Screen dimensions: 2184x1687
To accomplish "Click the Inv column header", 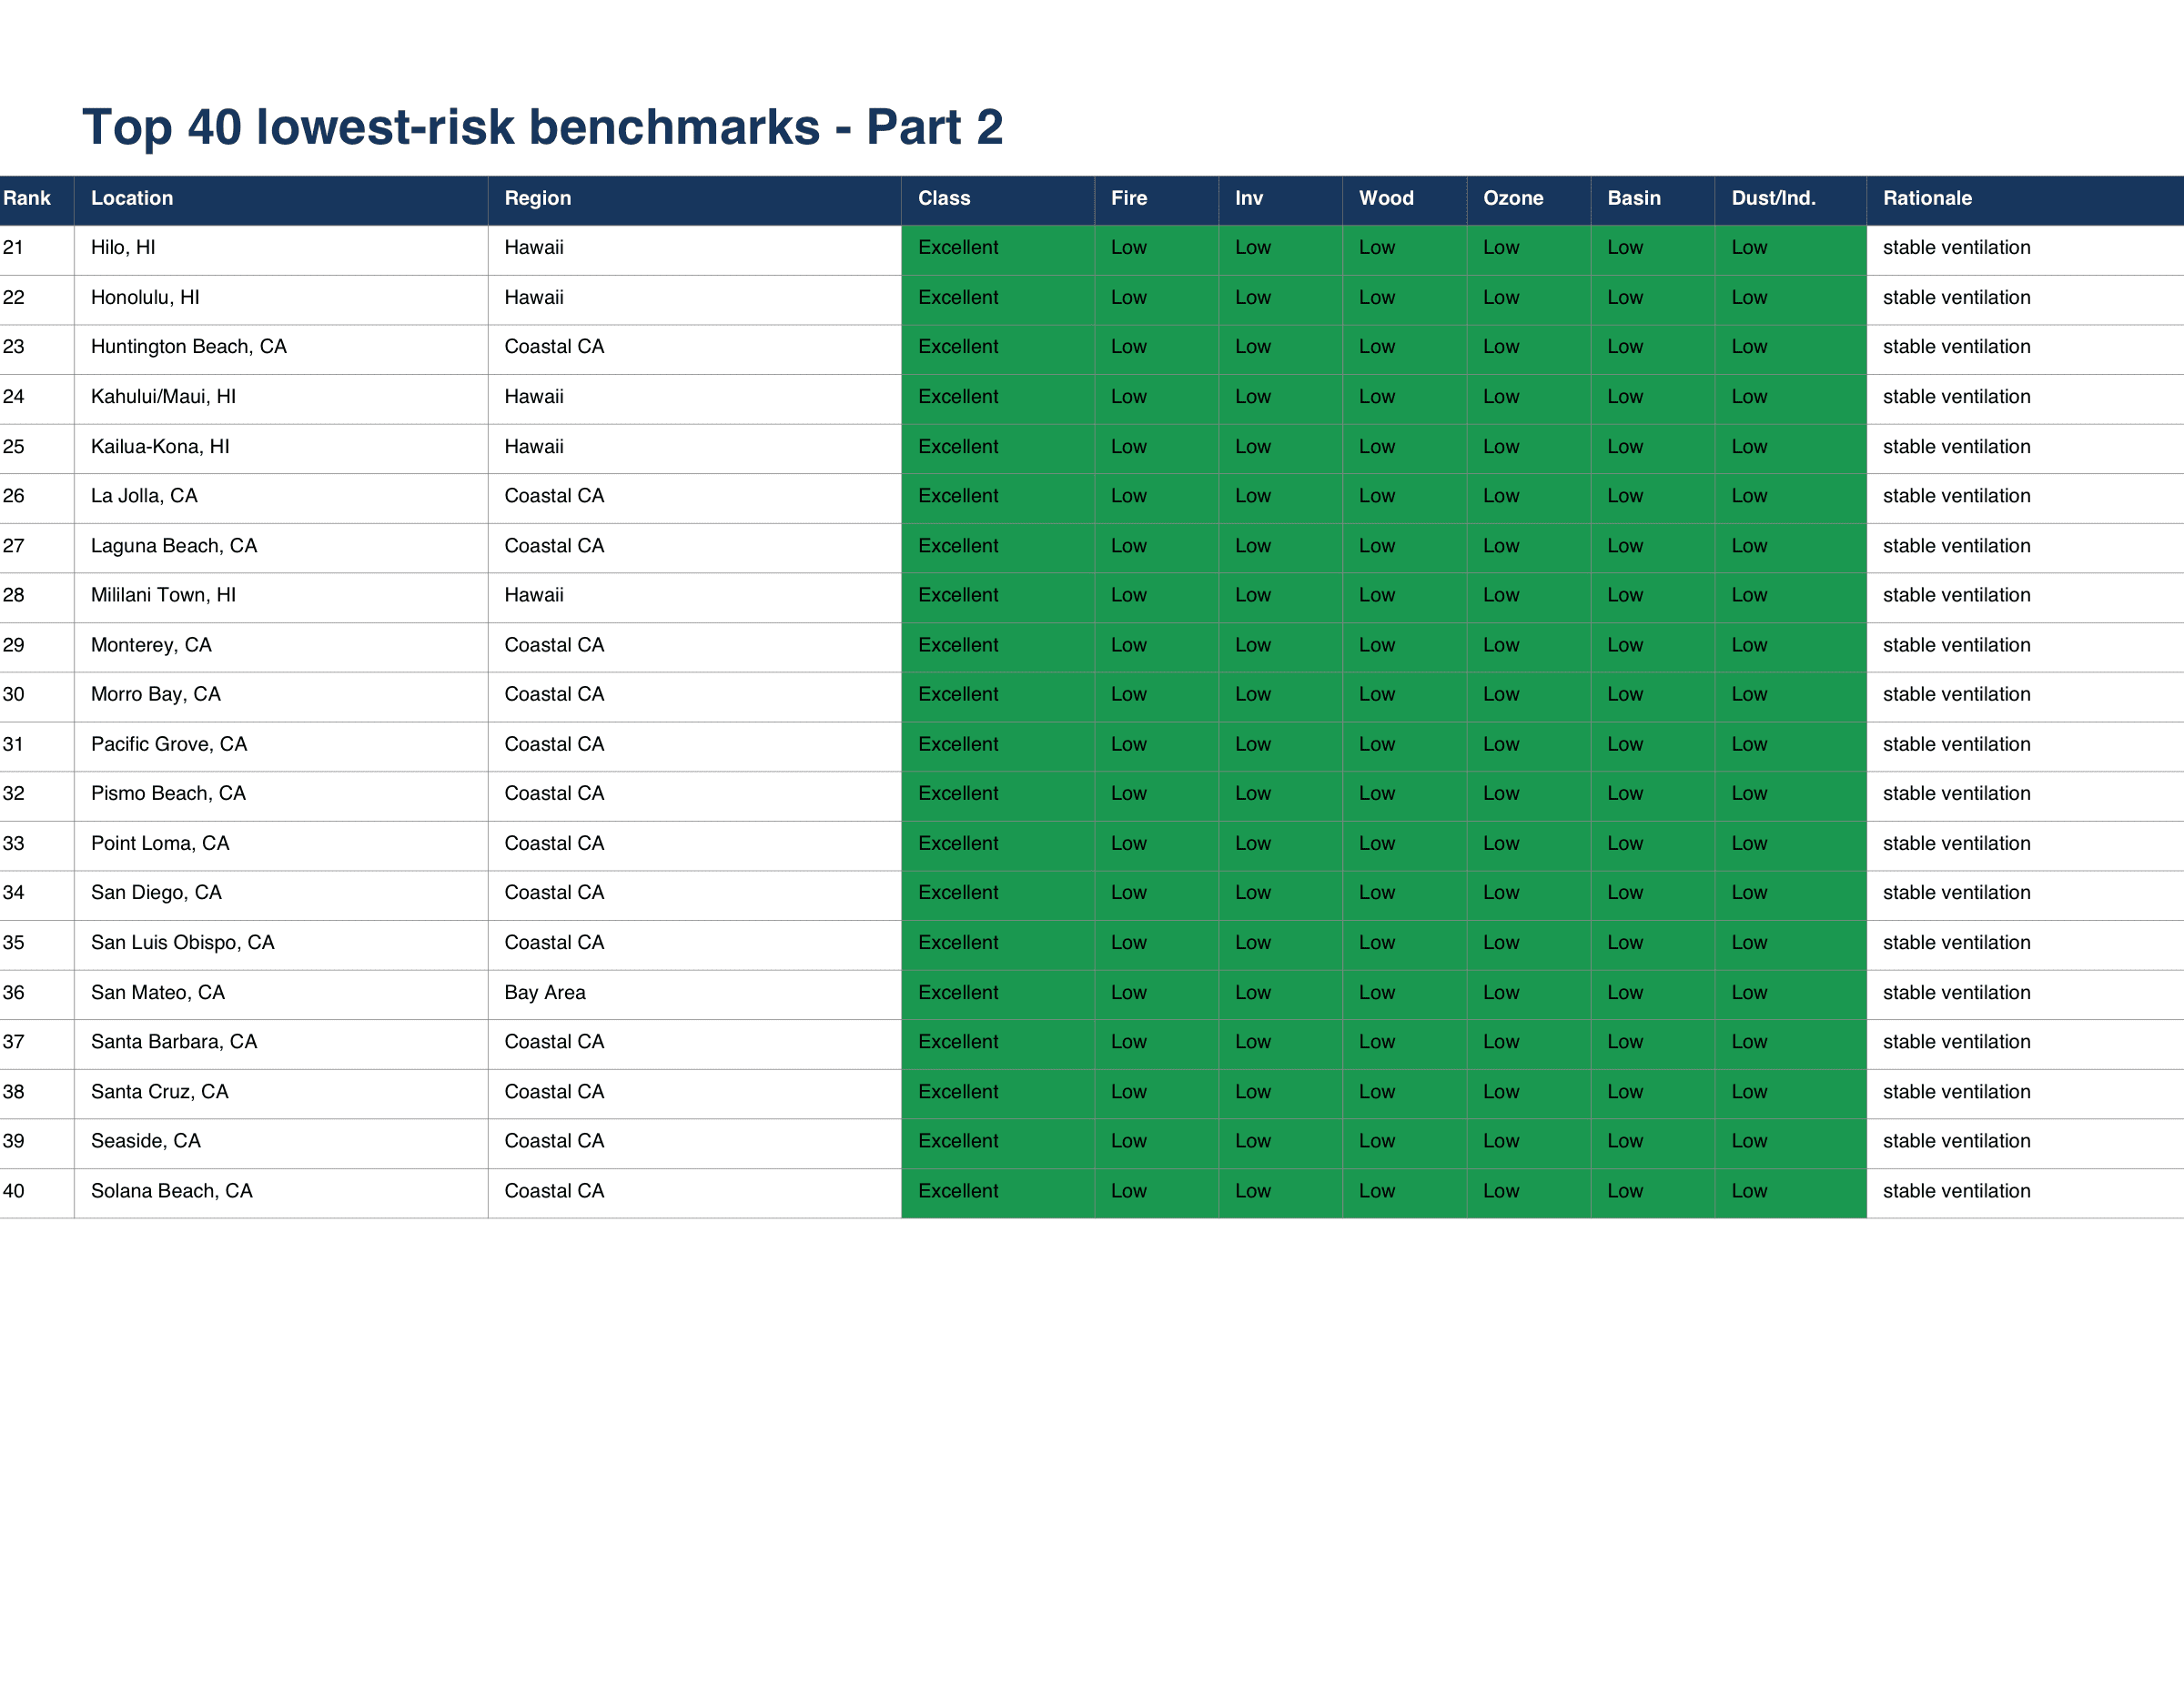I will point(1281,199).
